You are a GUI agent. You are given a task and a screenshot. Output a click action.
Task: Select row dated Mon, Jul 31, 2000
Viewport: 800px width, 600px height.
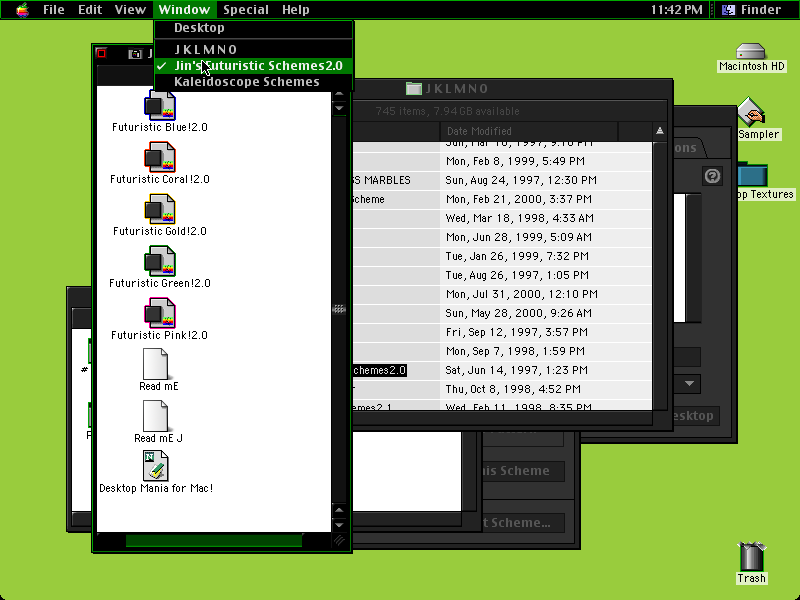[502, 294]
